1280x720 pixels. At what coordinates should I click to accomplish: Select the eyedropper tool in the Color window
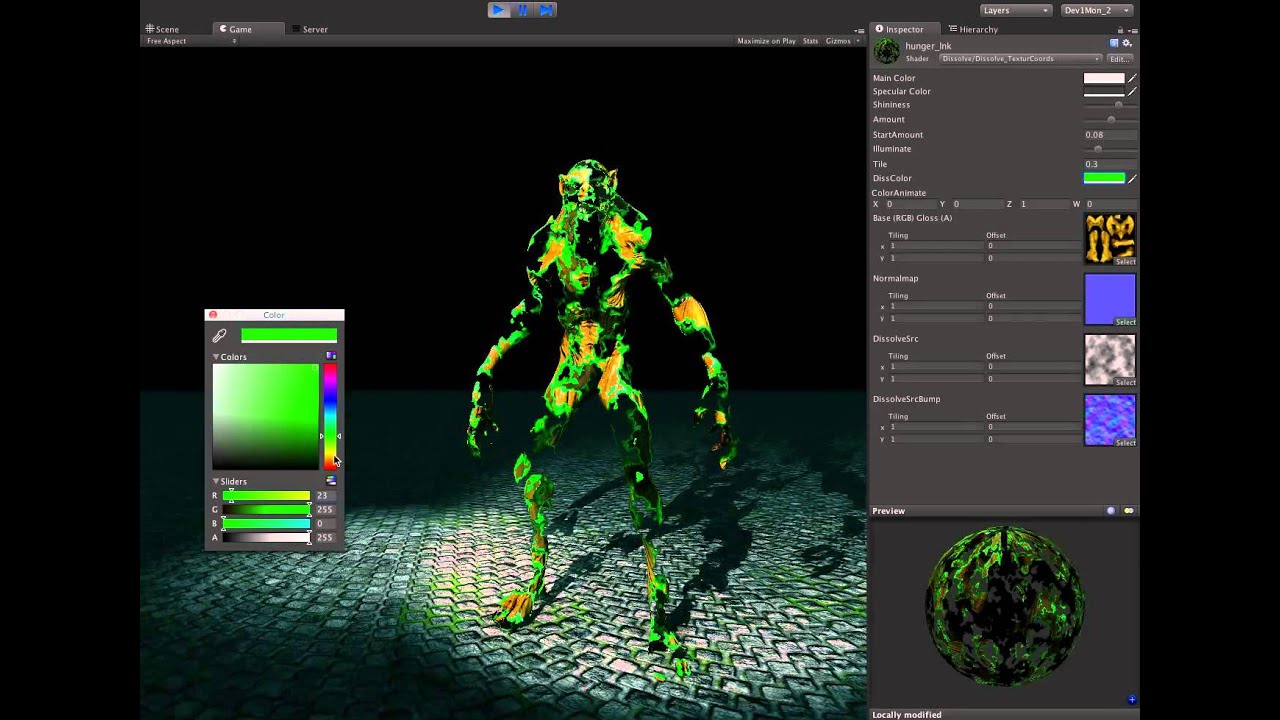(x=220, y=335)
